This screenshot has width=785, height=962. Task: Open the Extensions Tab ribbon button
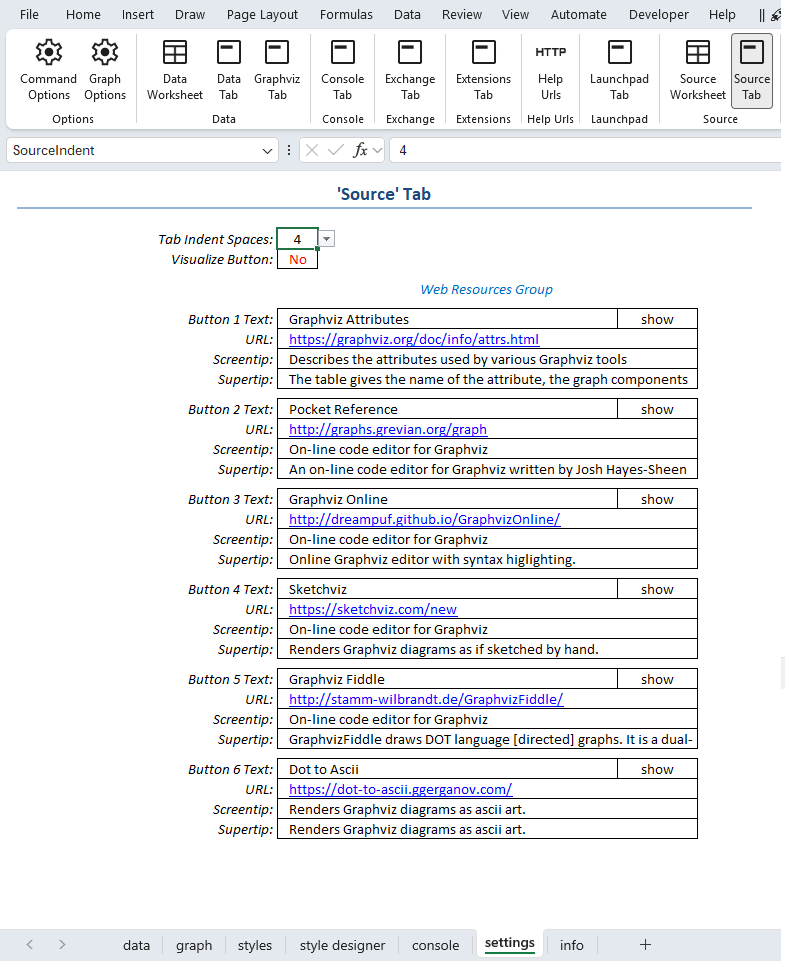[483, 70]
